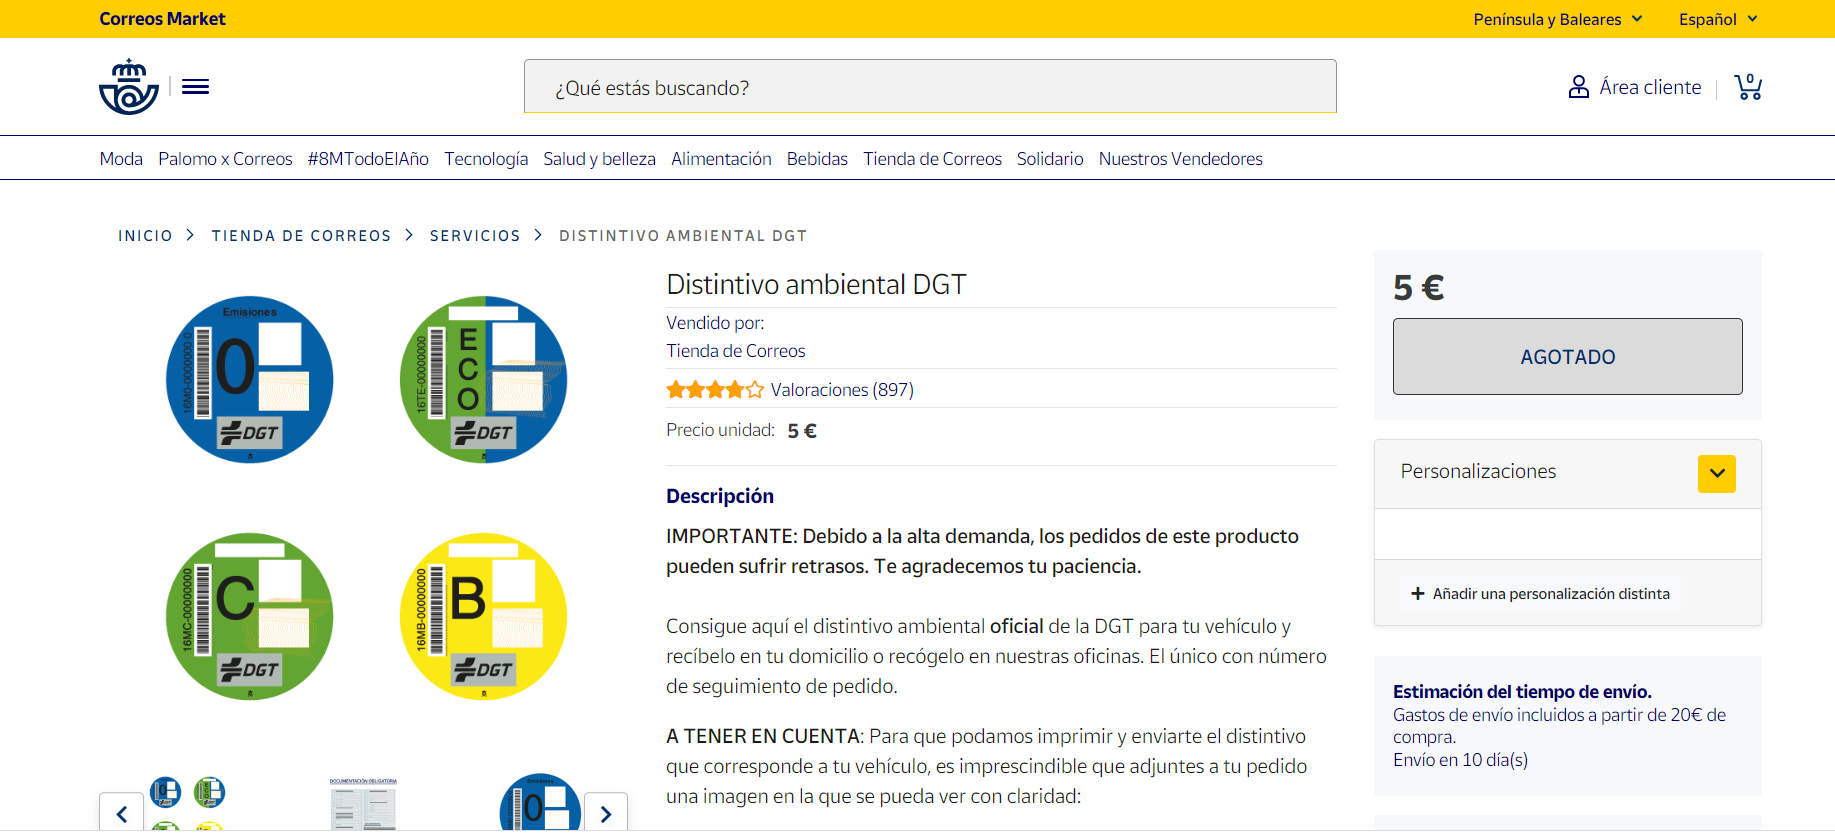The image size is (1835, 833).
Task: Open the Tecnología menu category
Action: [486, 159]
